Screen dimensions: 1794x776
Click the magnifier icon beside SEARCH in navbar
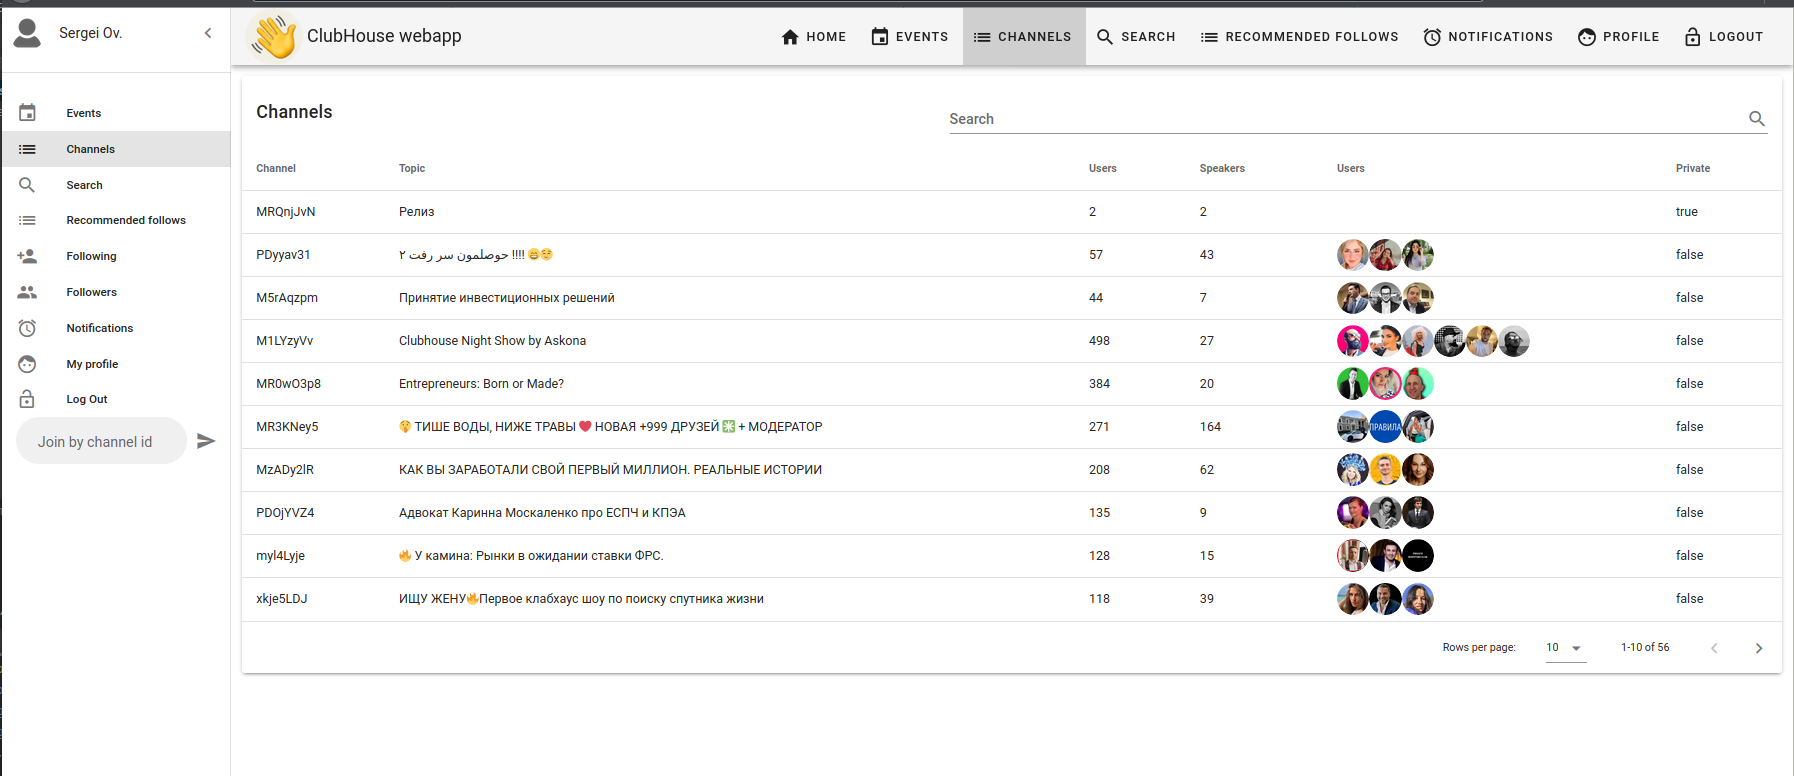click(1105, 37)
